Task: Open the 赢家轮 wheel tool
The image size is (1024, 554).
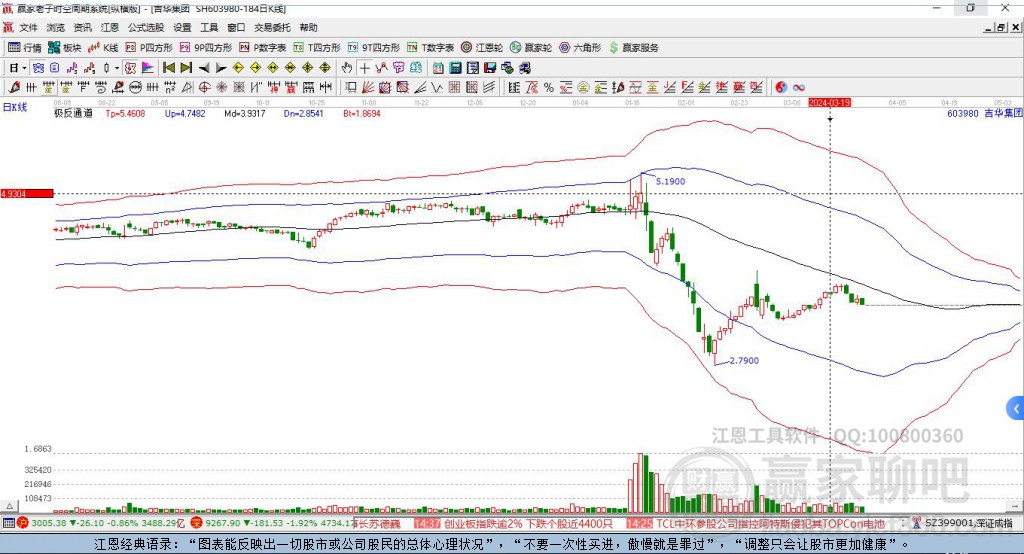Action: pos(530,48)
